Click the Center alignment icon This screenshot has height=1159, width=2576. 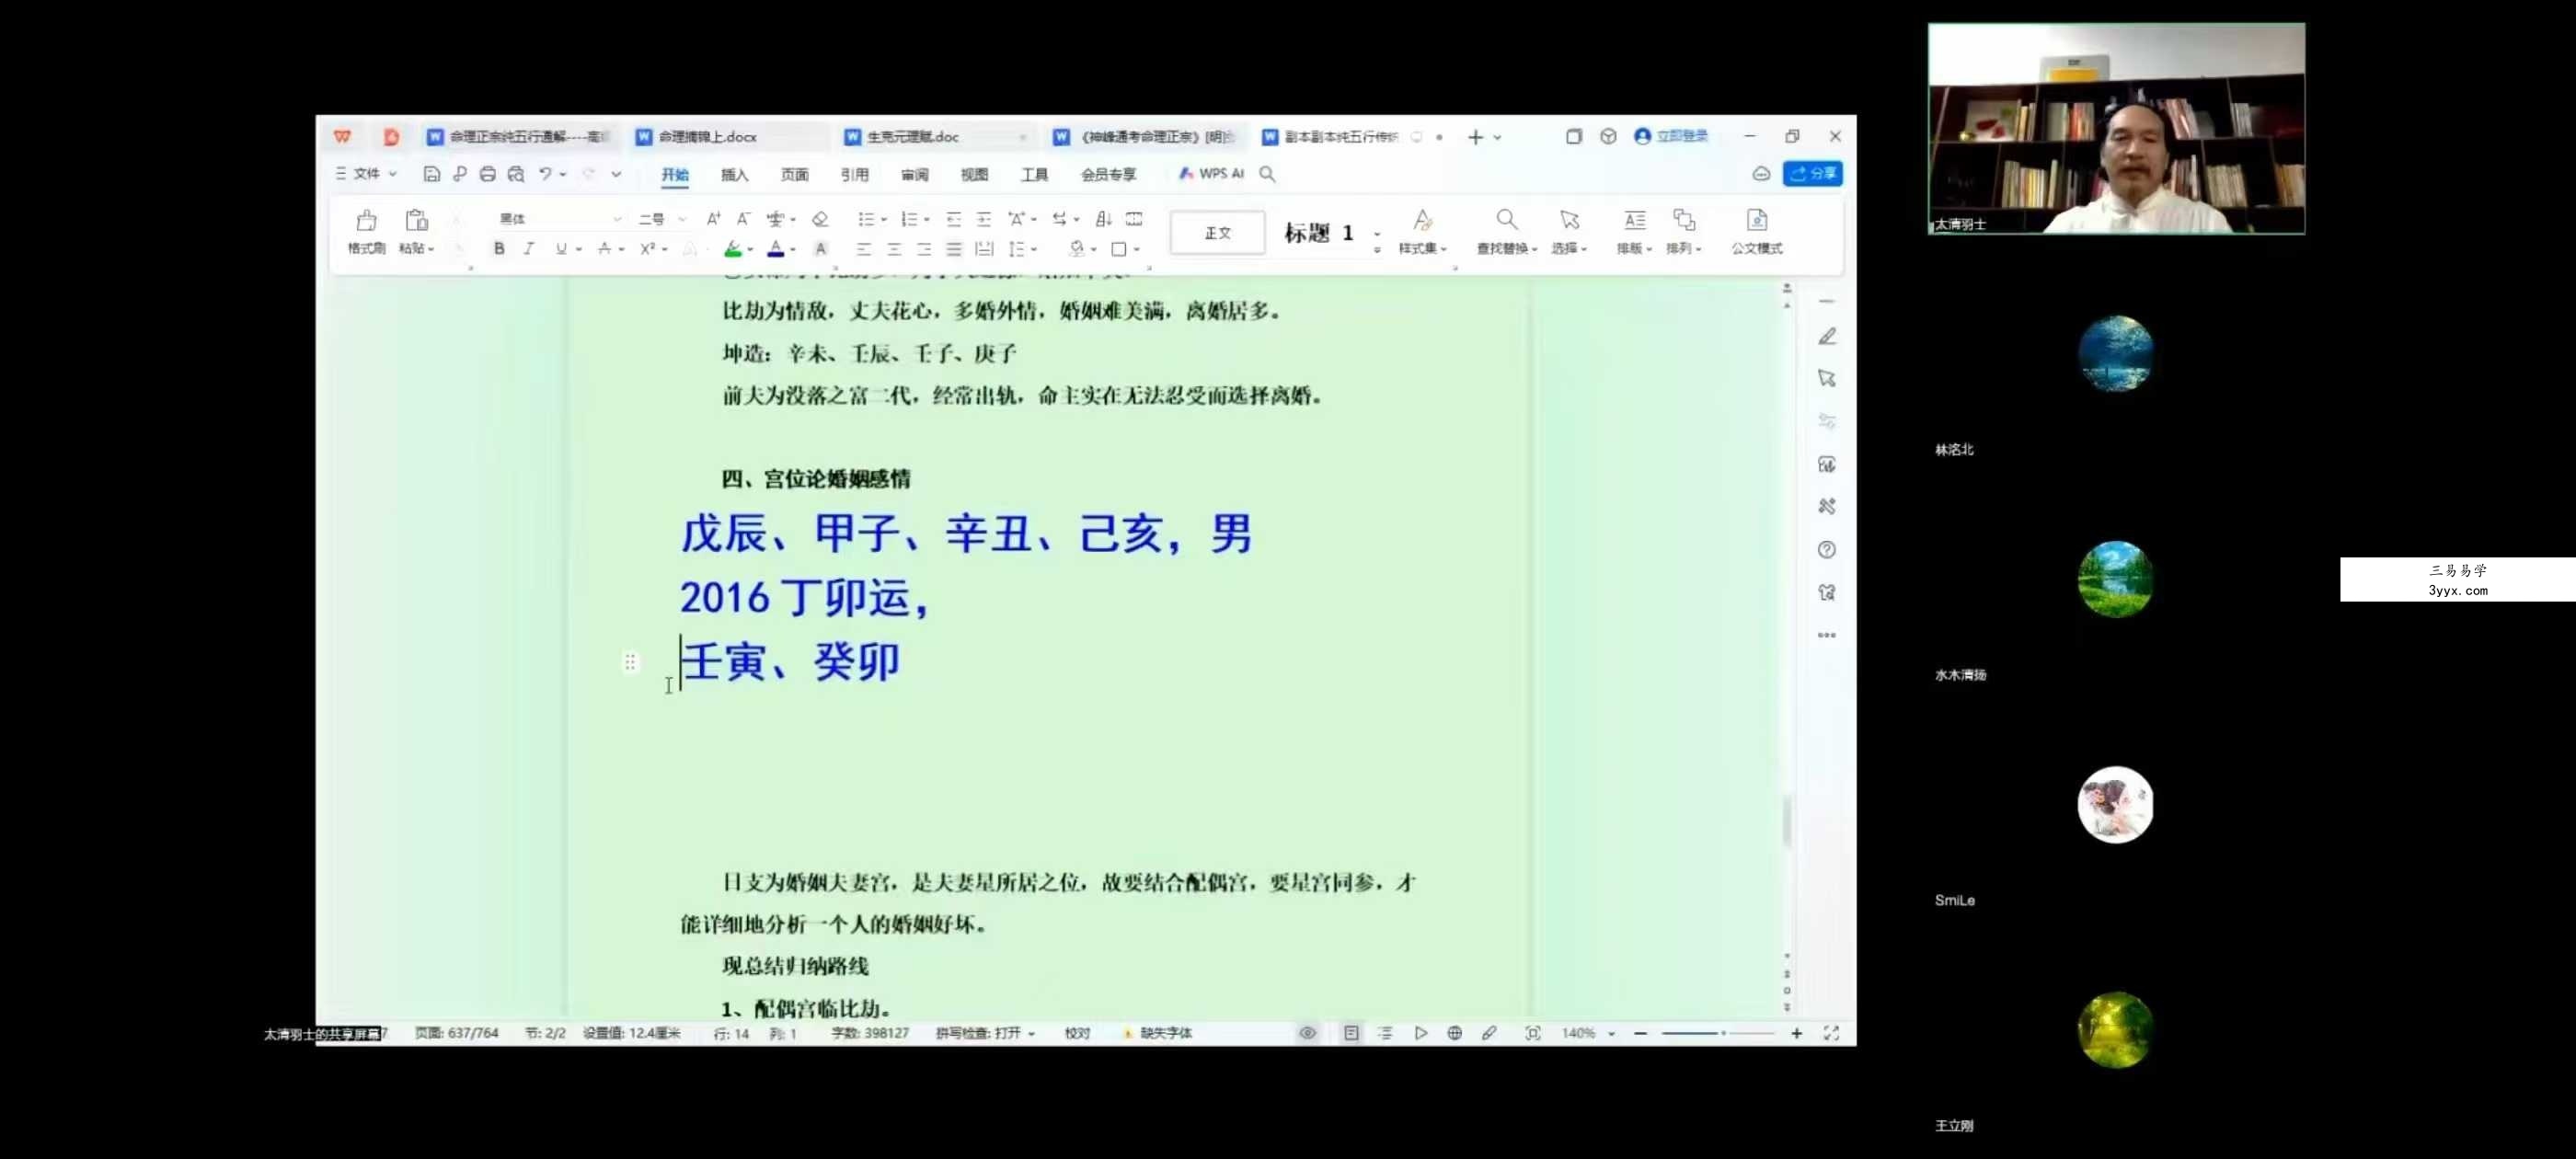[x=893, y=249]
